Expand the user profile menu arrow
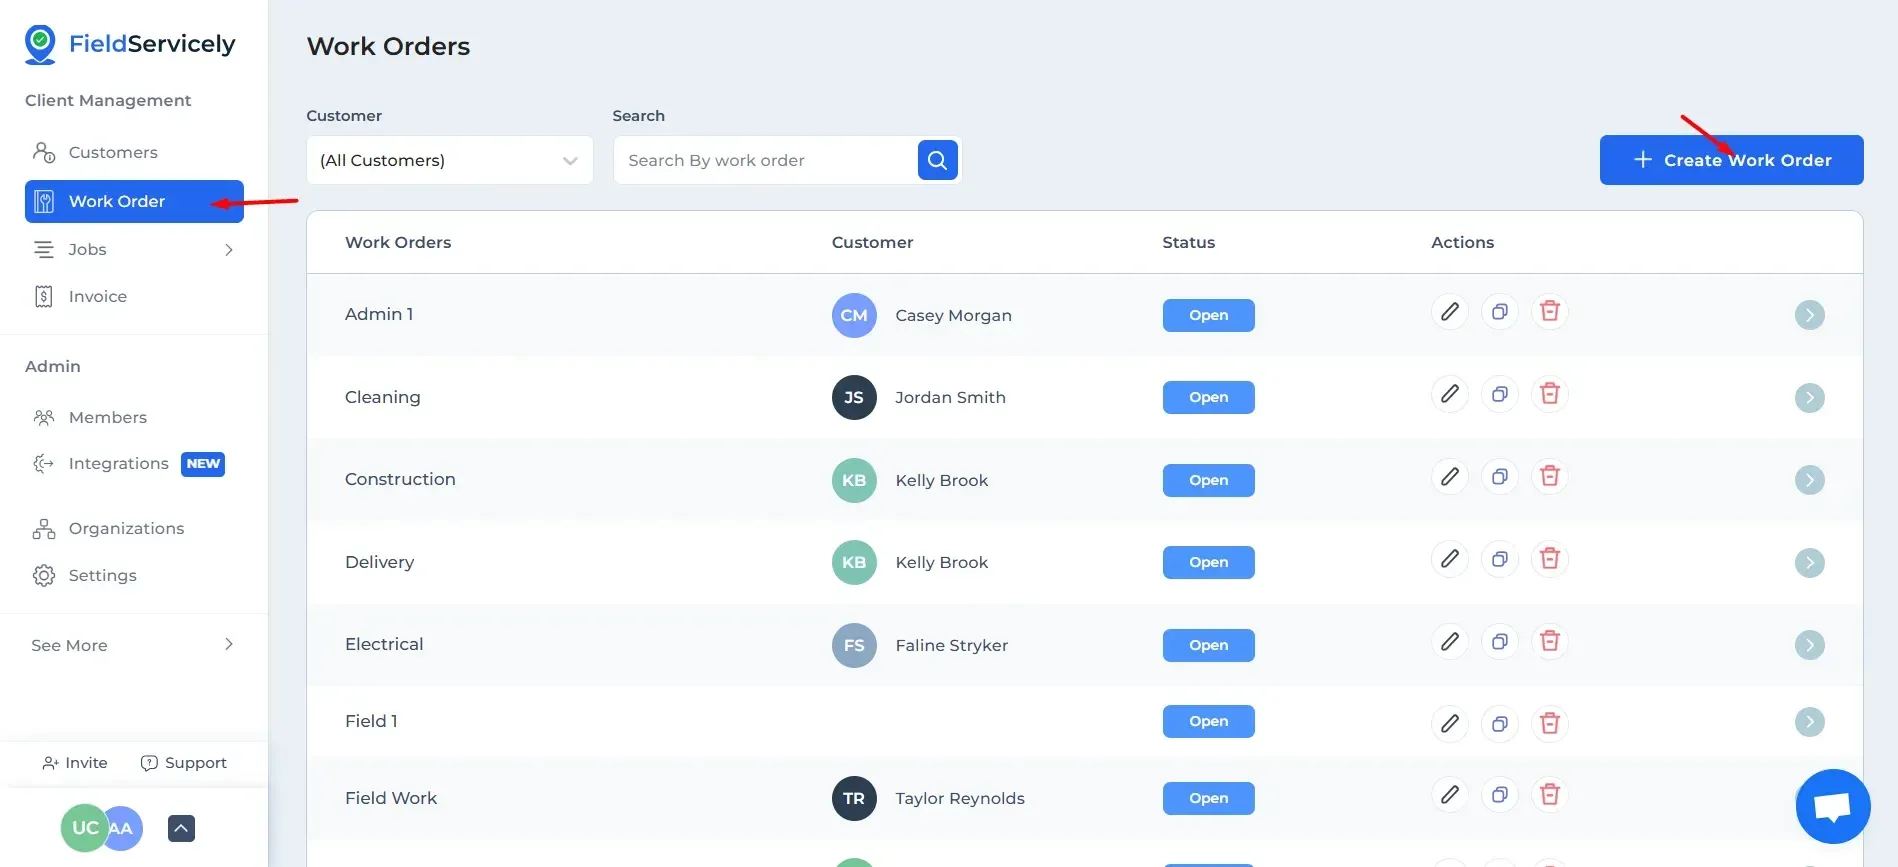 [181, 828]
